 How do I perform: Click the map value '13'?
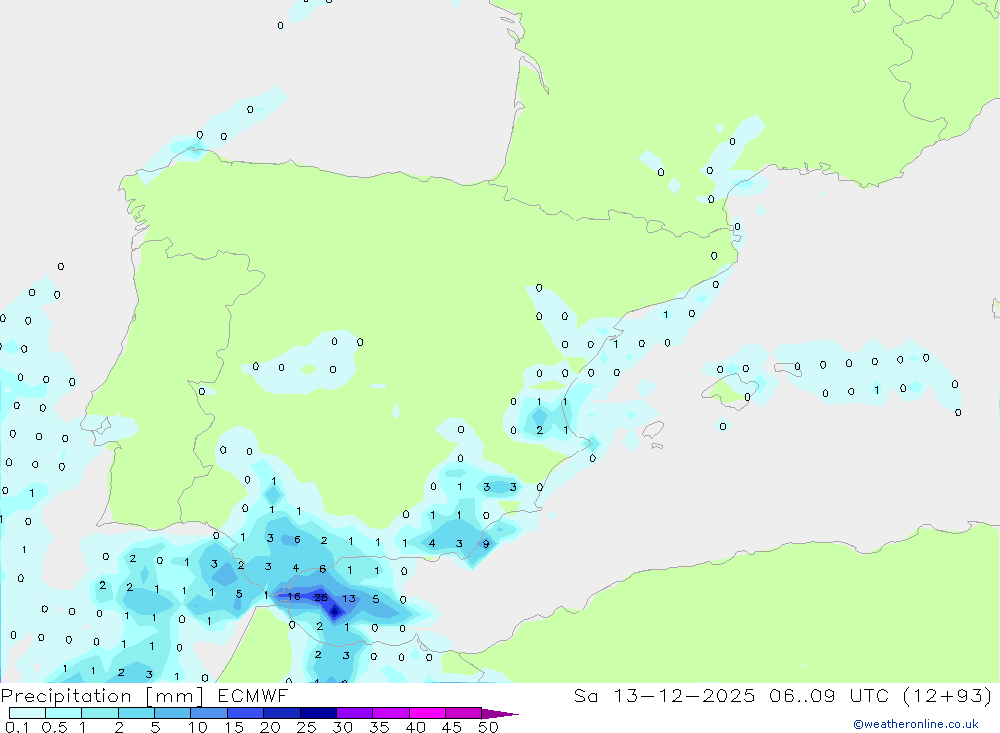pyautogui.click(x=349, y=598)
